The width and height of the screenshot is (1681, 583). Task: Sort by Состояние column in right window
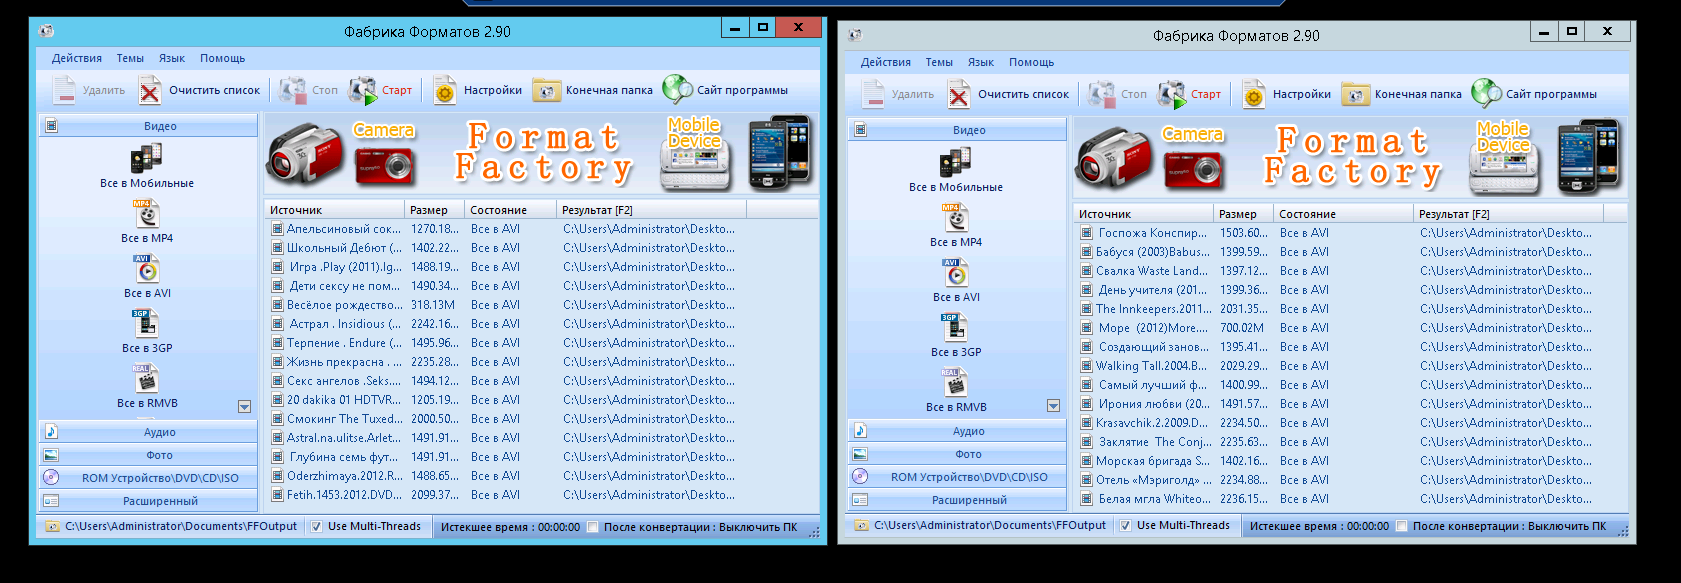click(1344, 214)
